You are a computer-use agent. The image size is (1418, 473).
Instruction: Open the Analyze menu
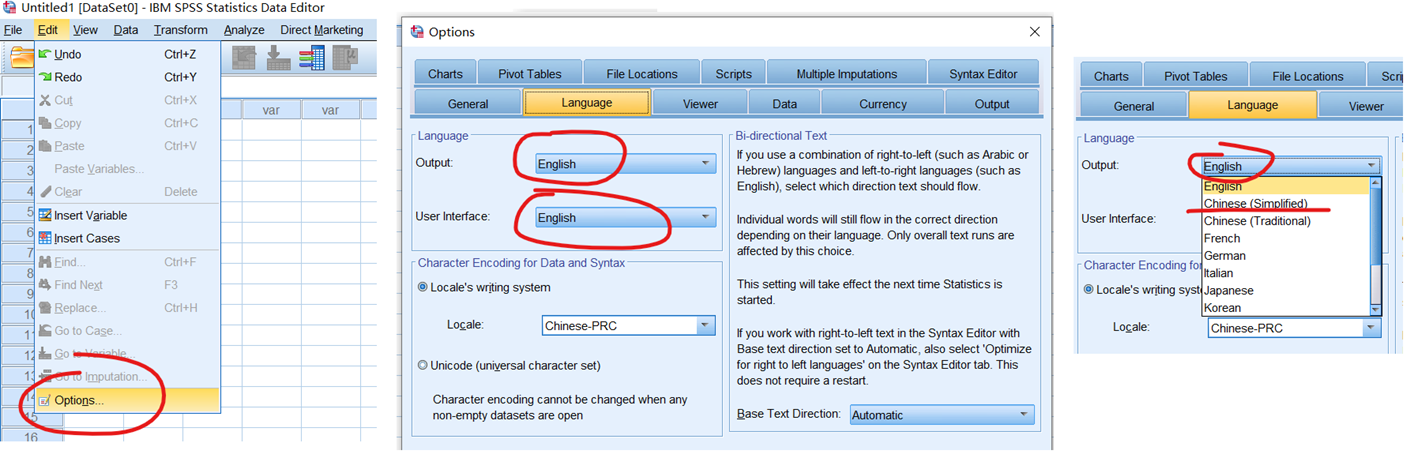(243, 30)
